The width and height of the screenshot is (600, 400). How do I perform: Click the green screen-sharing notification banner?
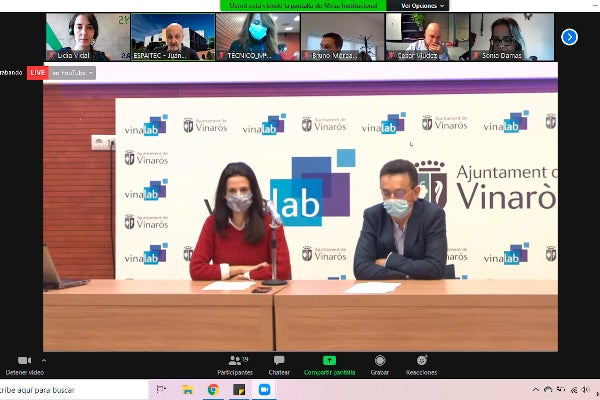click(x=303, y=5)
